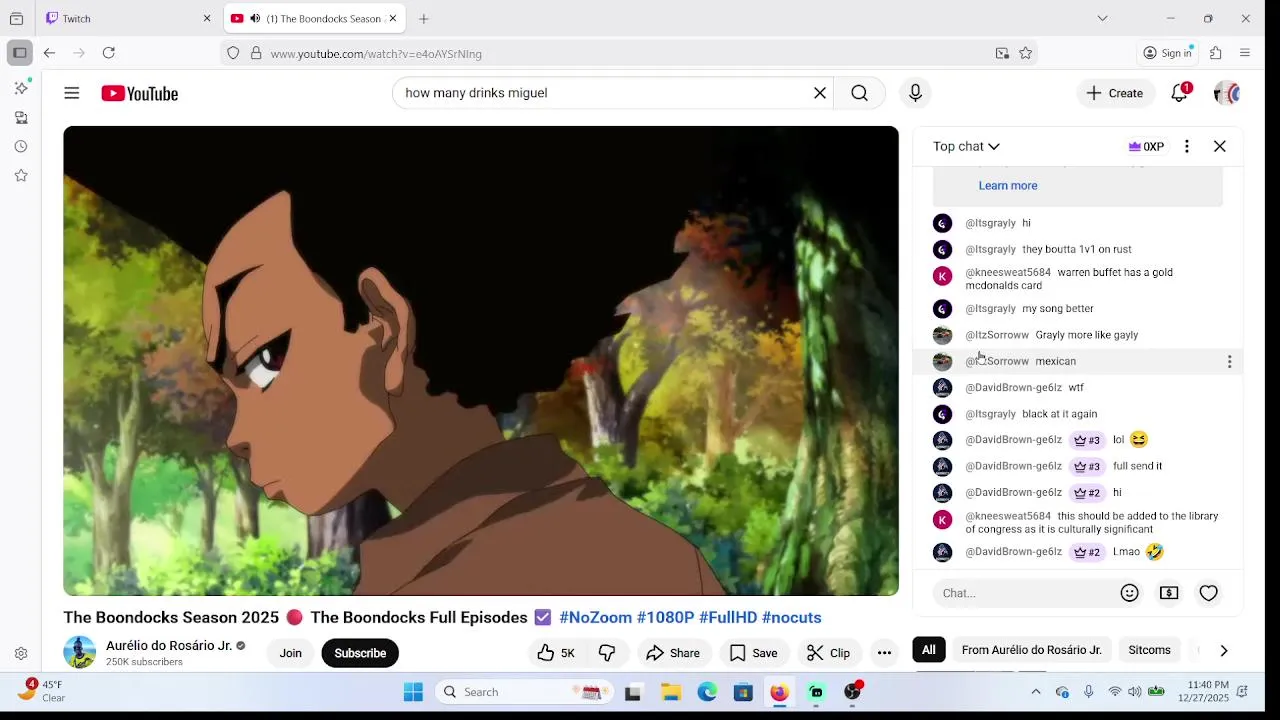Open Firefox application menu
Viewport: 1280px width, 720px height.
click(1245, 53)
